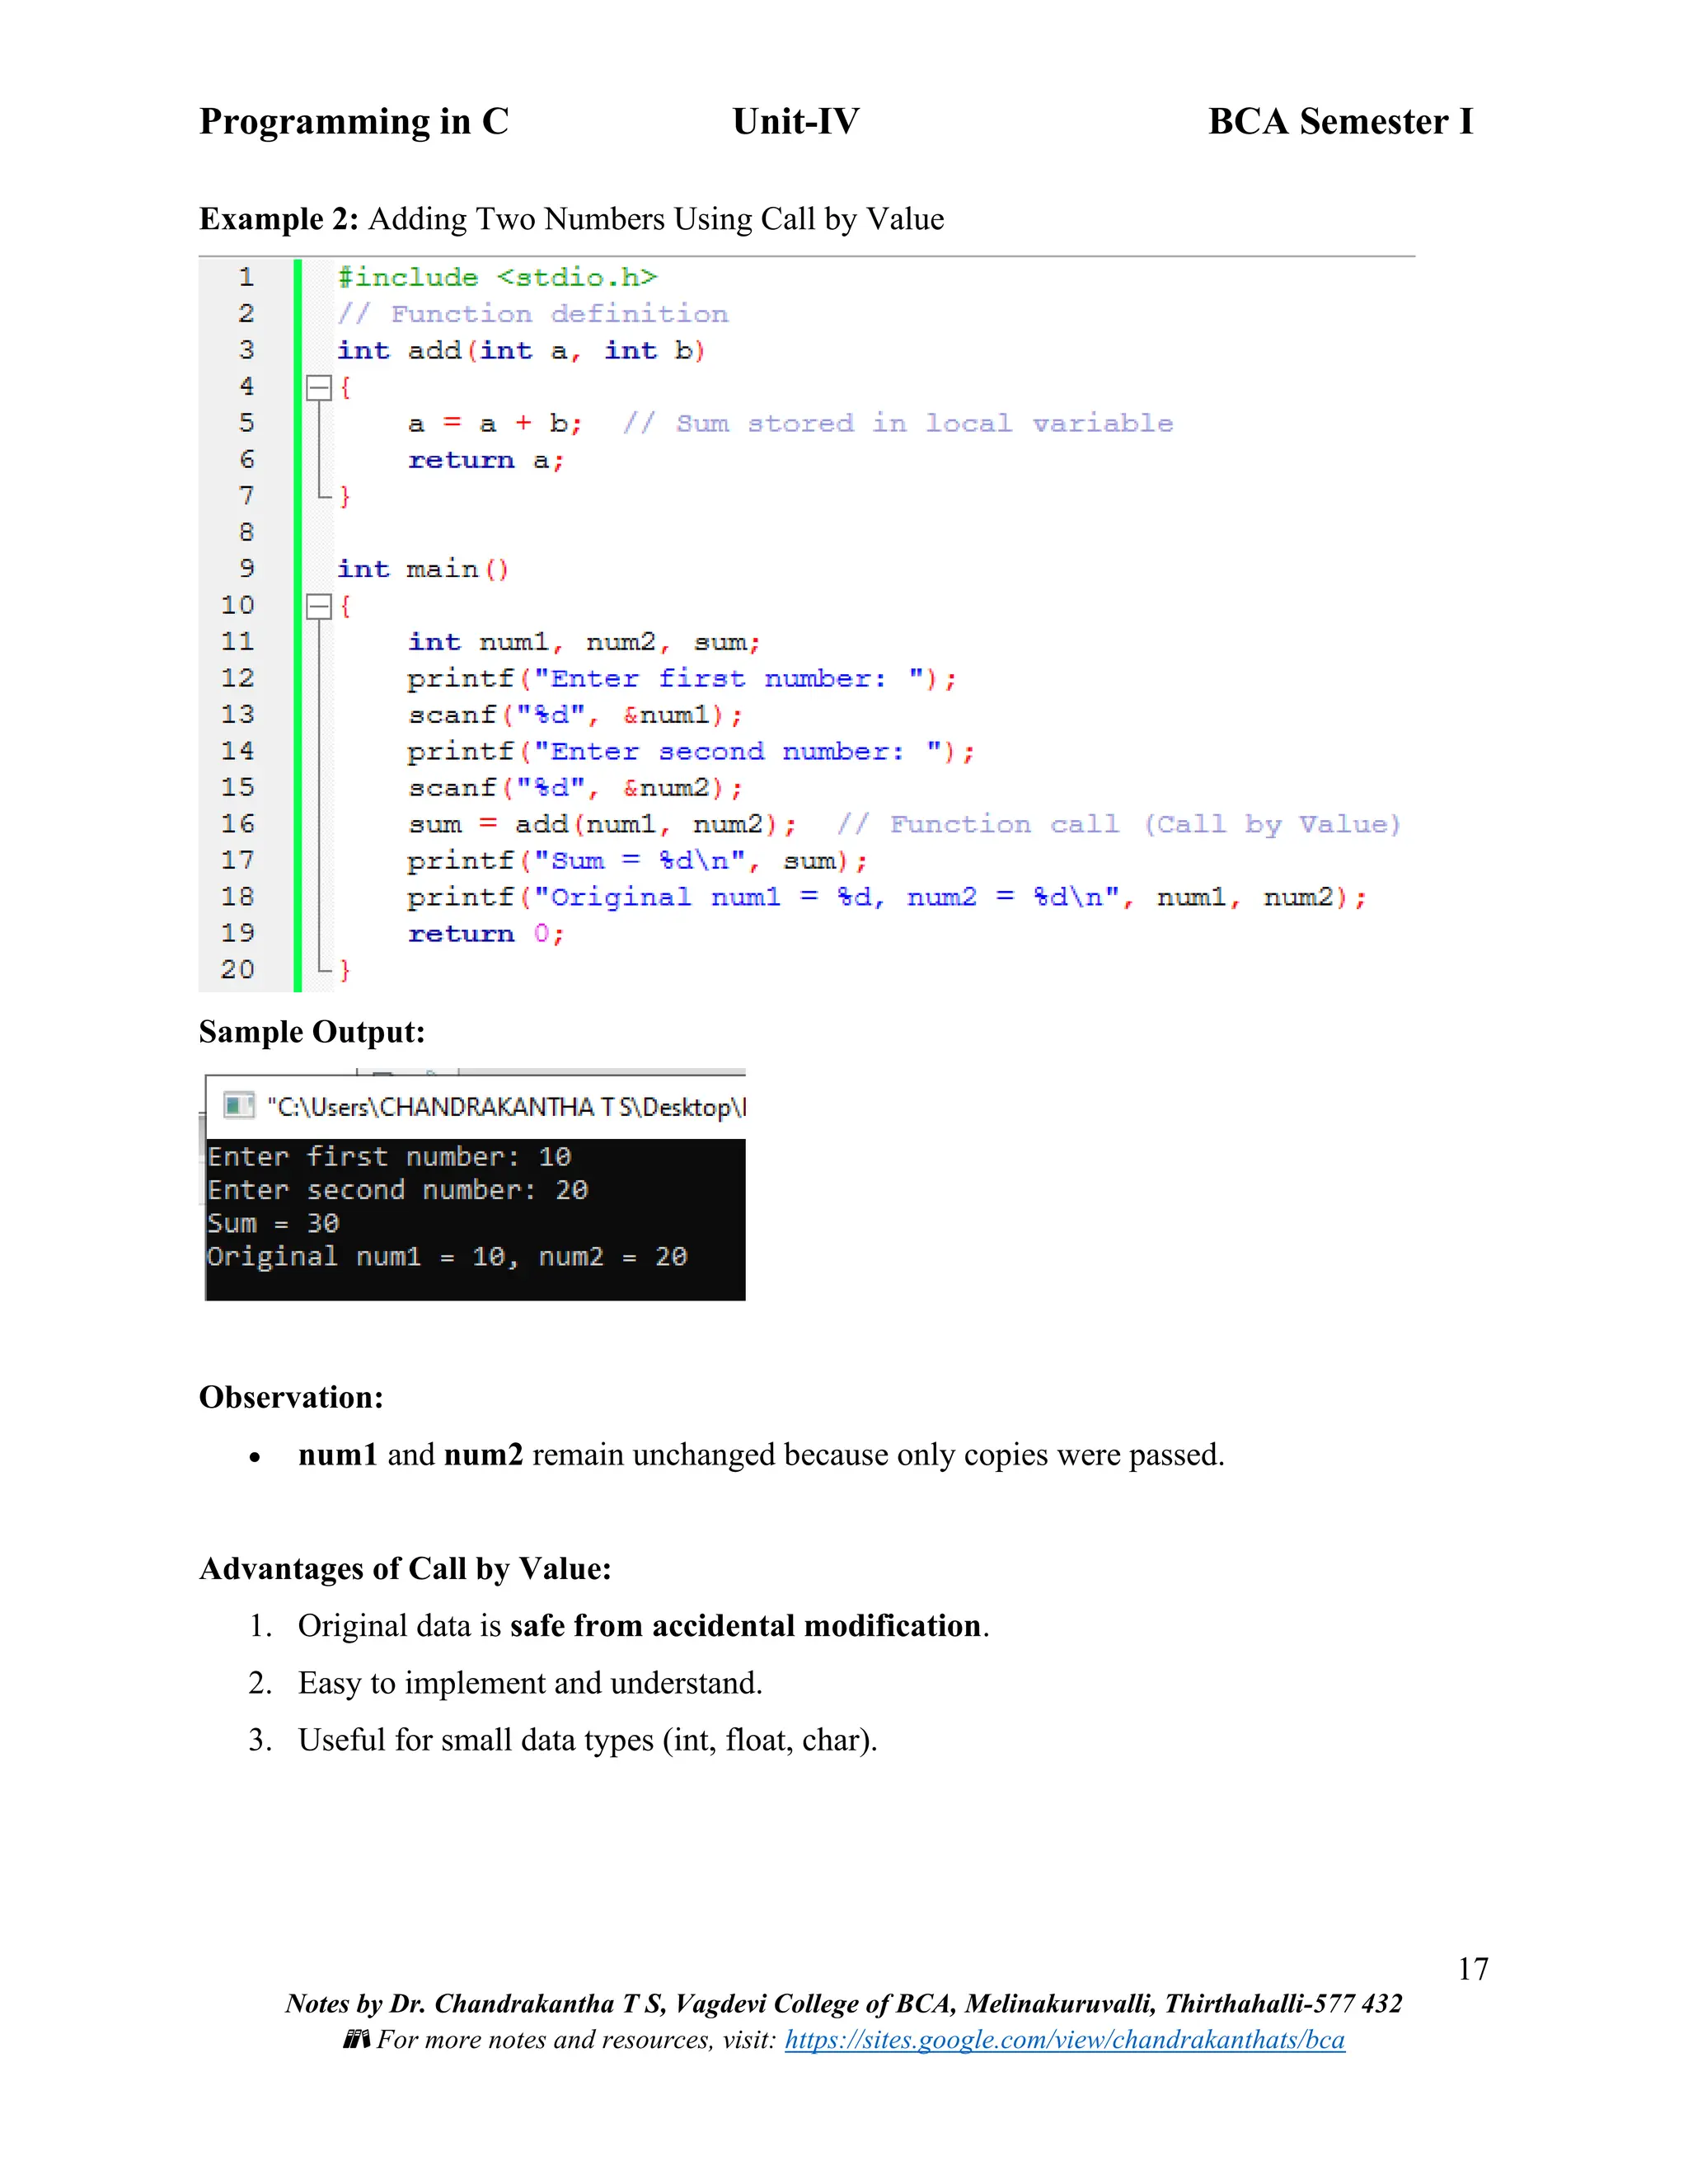Click 'sum = add(num1, num2);' statement
1688x2184 pixels.
(x=602, y=825)
